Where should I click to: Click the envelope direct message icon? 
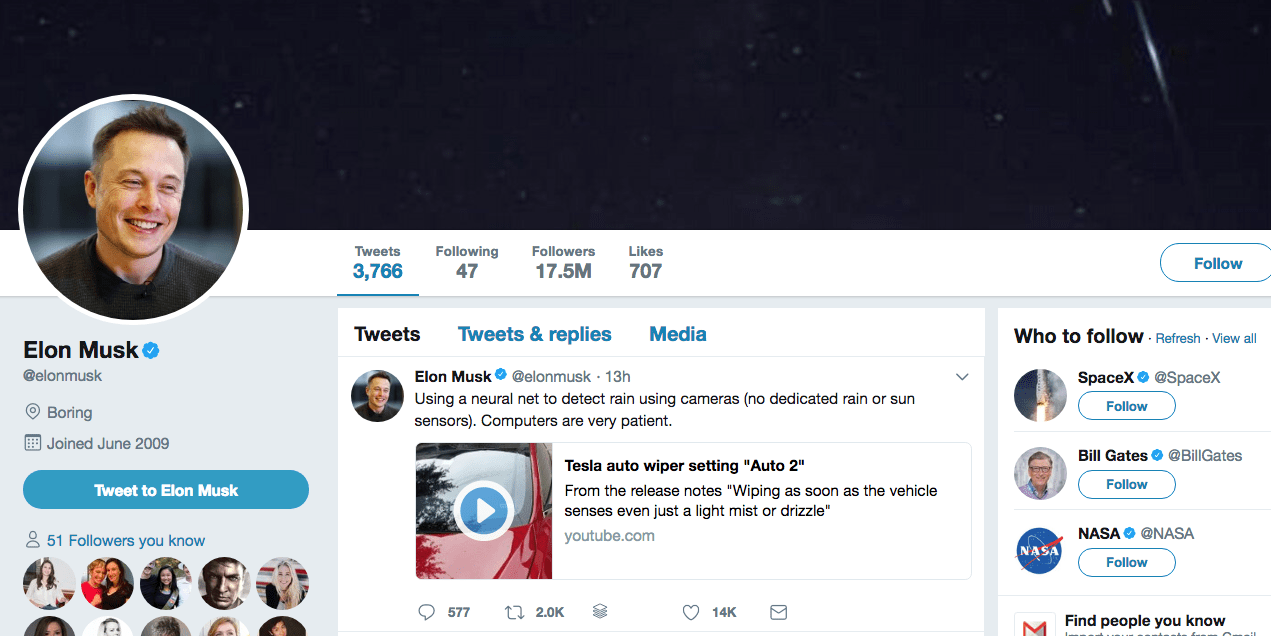[x=778, y=612]
